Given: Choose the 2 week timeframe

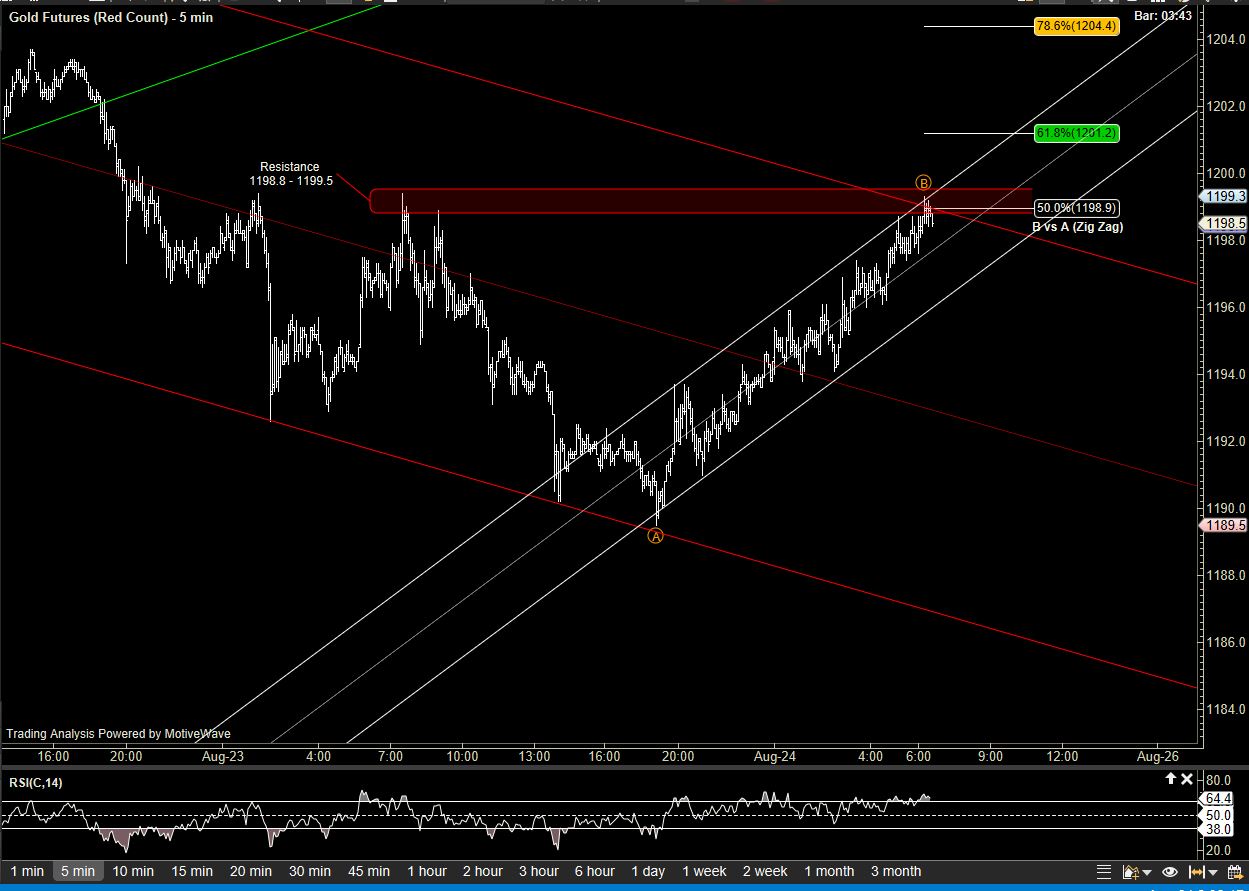Looking at the screenshot, I should tap(765, 871).
